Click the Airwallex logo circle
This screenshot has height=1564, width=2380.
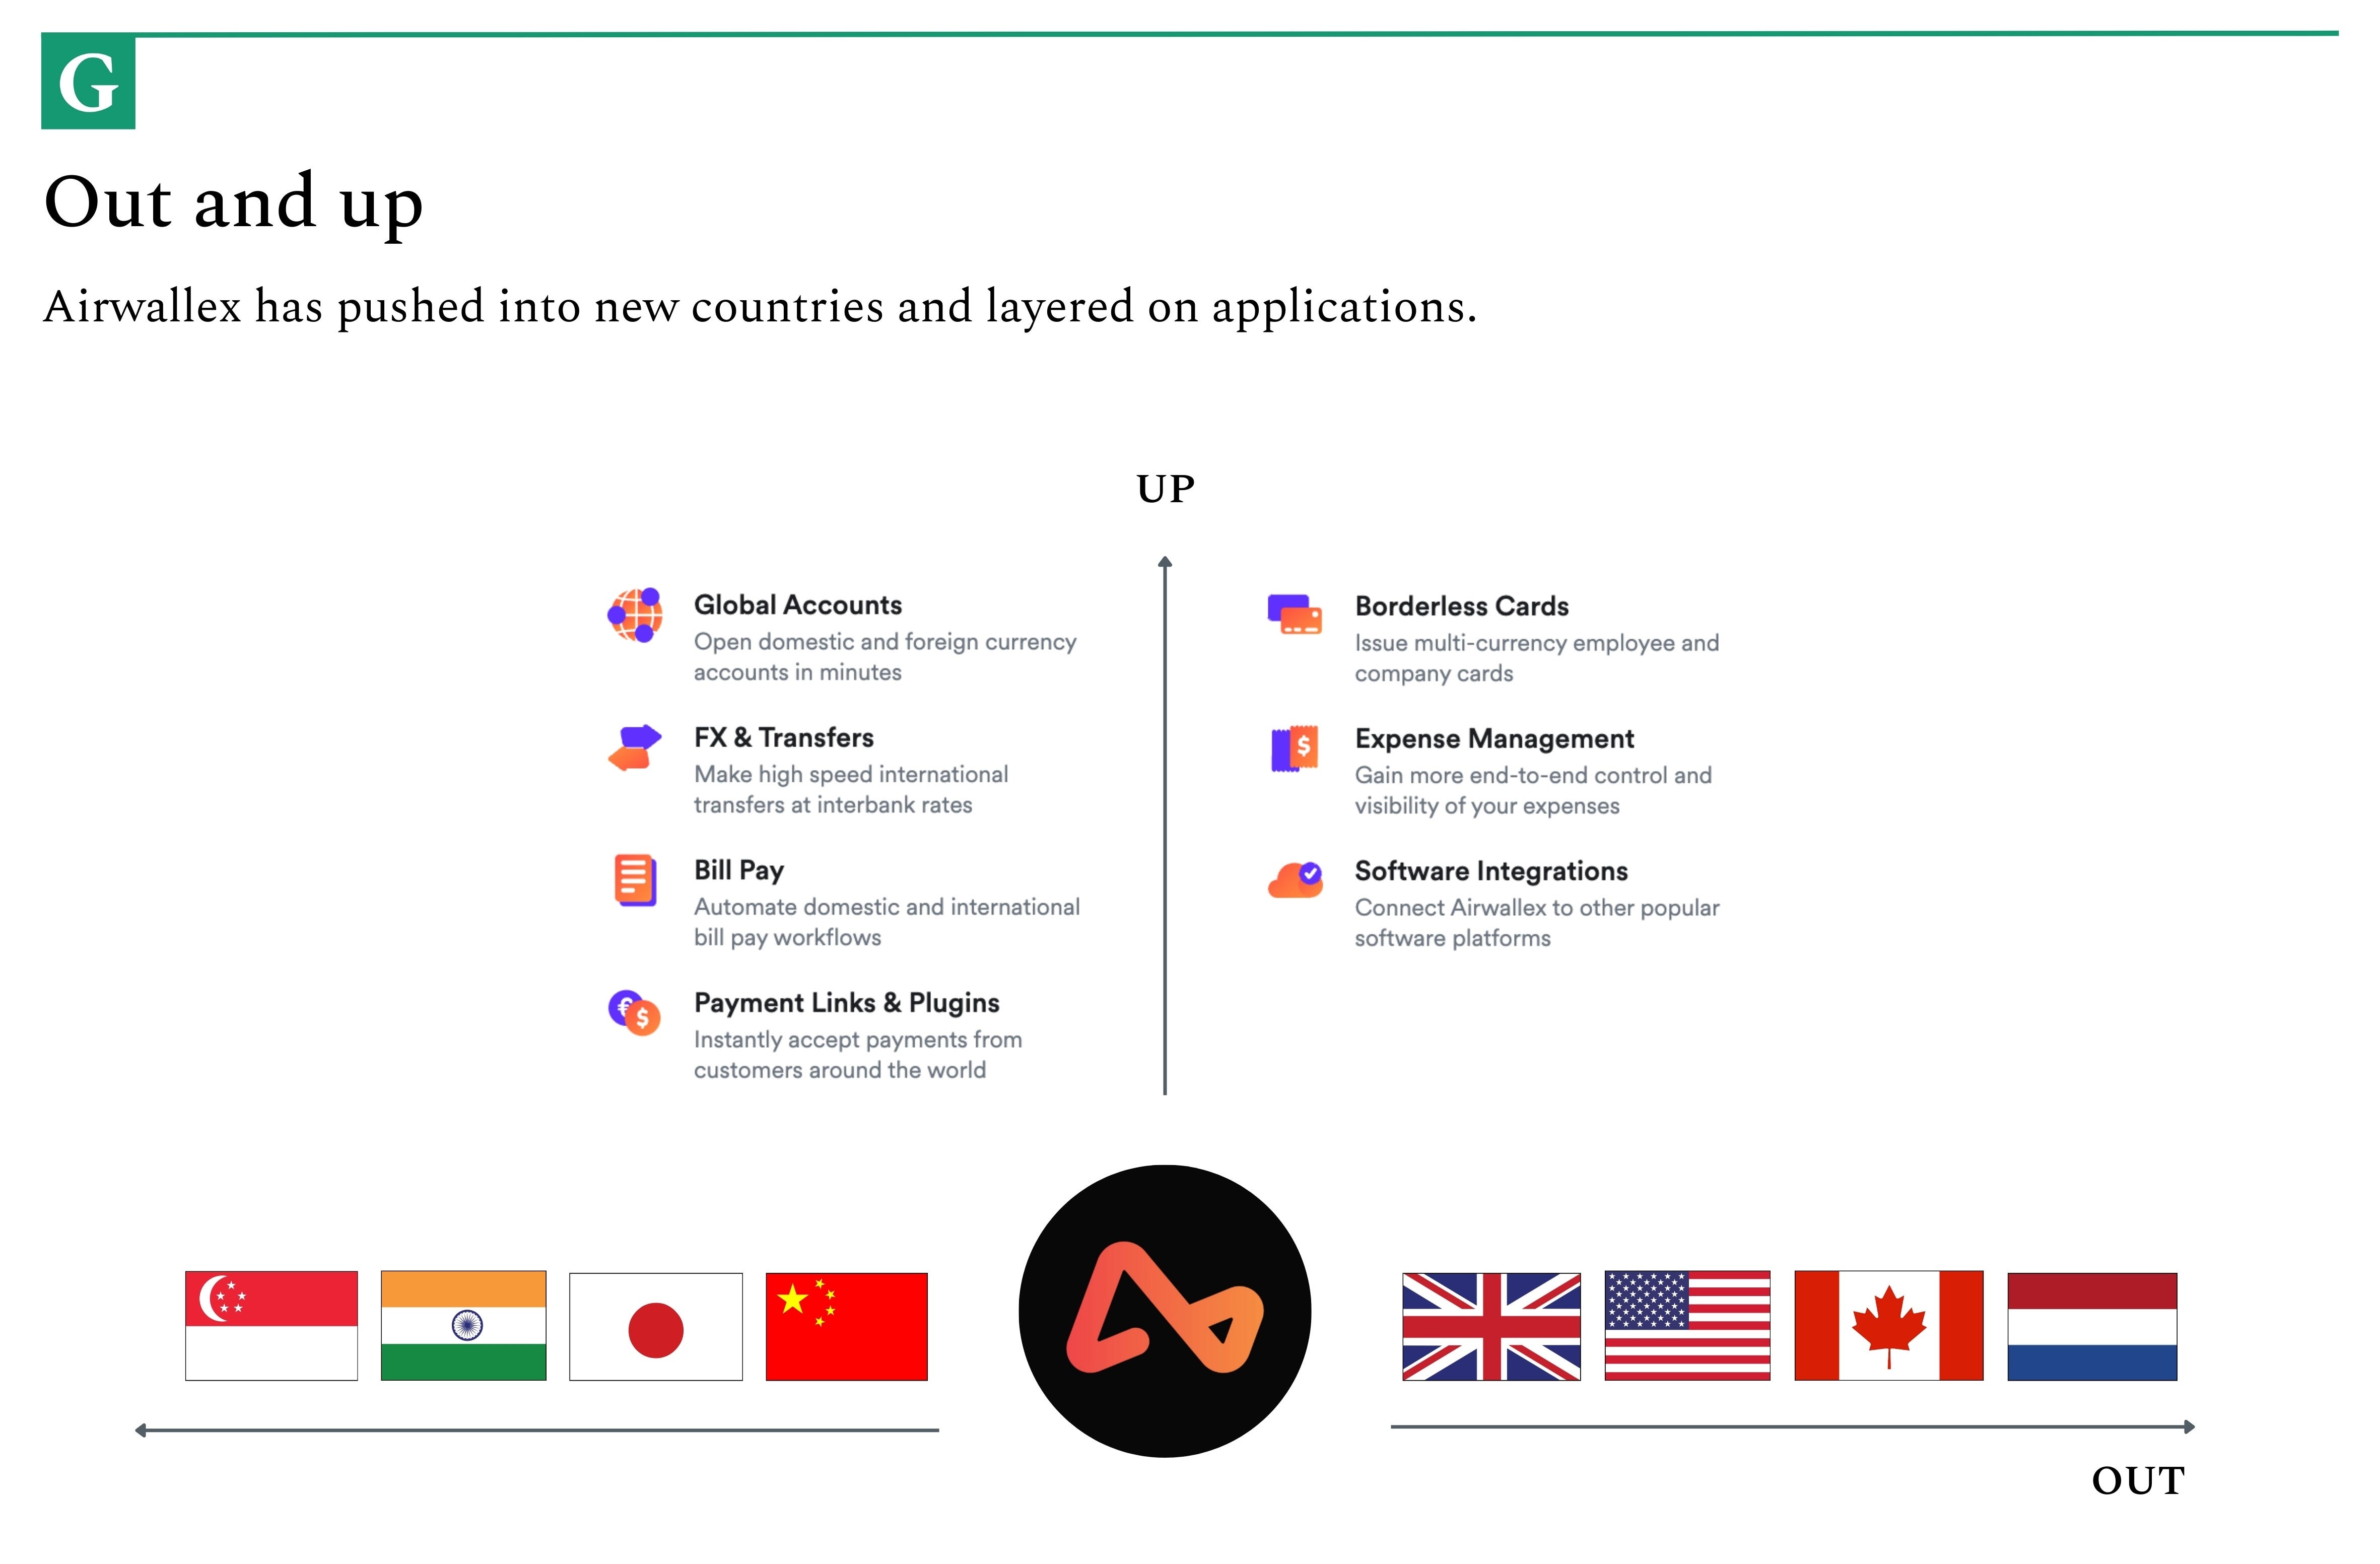[x=1165, y=1311]
